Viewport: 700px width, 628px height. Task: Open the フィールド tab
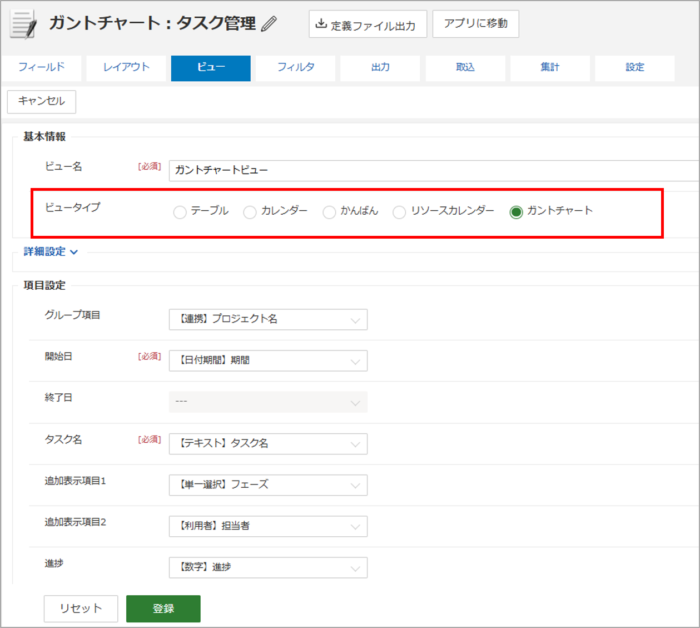click(x=42, y=68)
